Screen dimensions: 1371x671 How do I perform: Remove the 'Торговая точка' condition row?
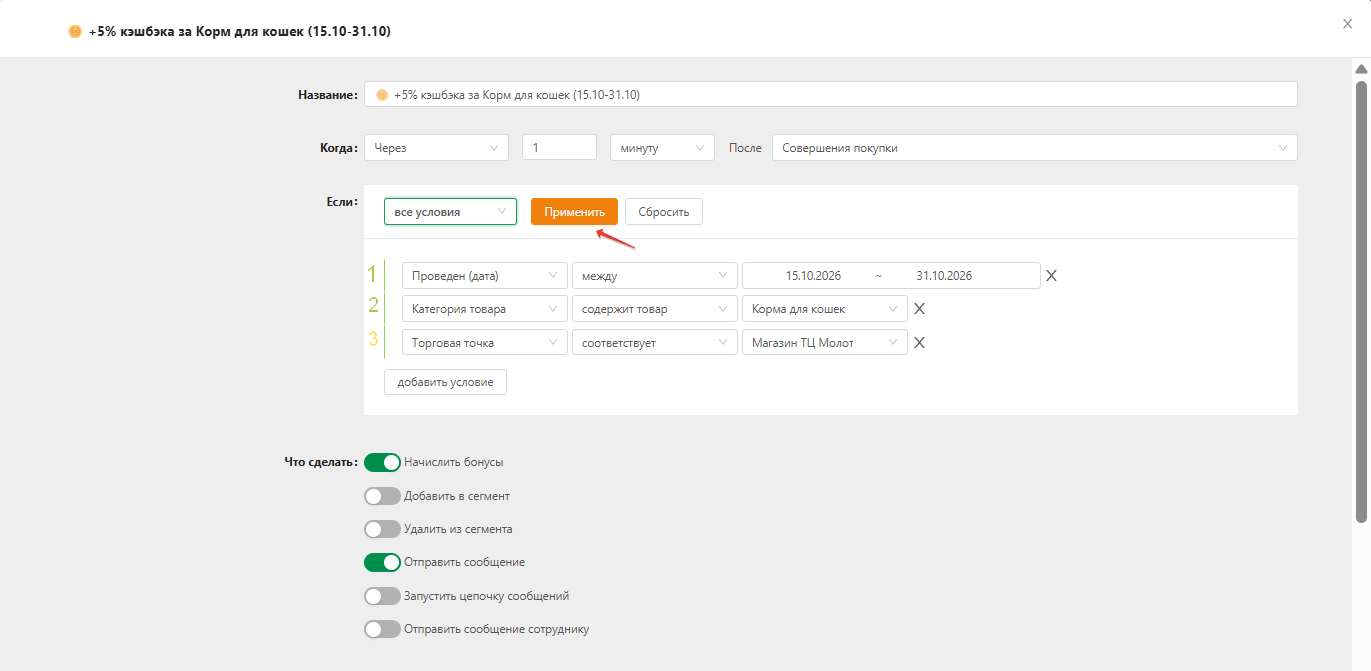[919, 343]
